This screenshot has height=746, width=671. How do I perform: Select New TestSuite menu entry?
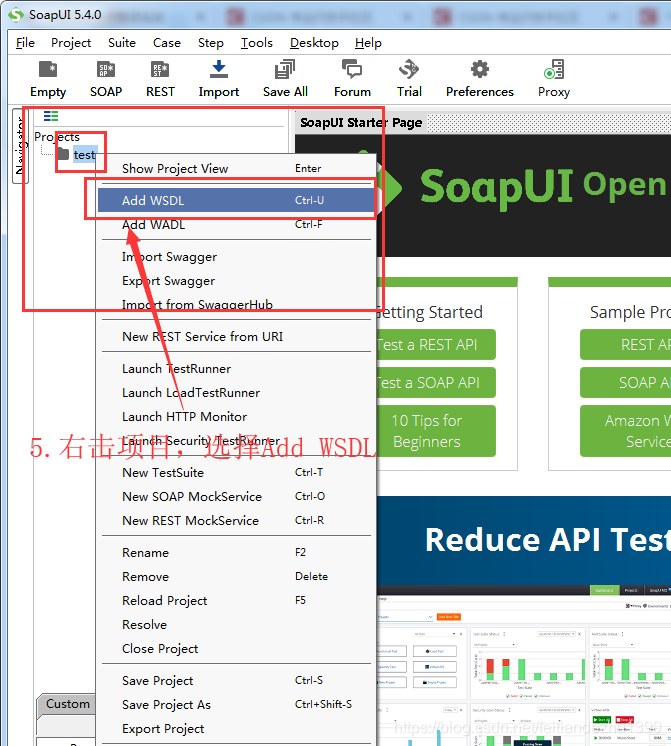236,472
